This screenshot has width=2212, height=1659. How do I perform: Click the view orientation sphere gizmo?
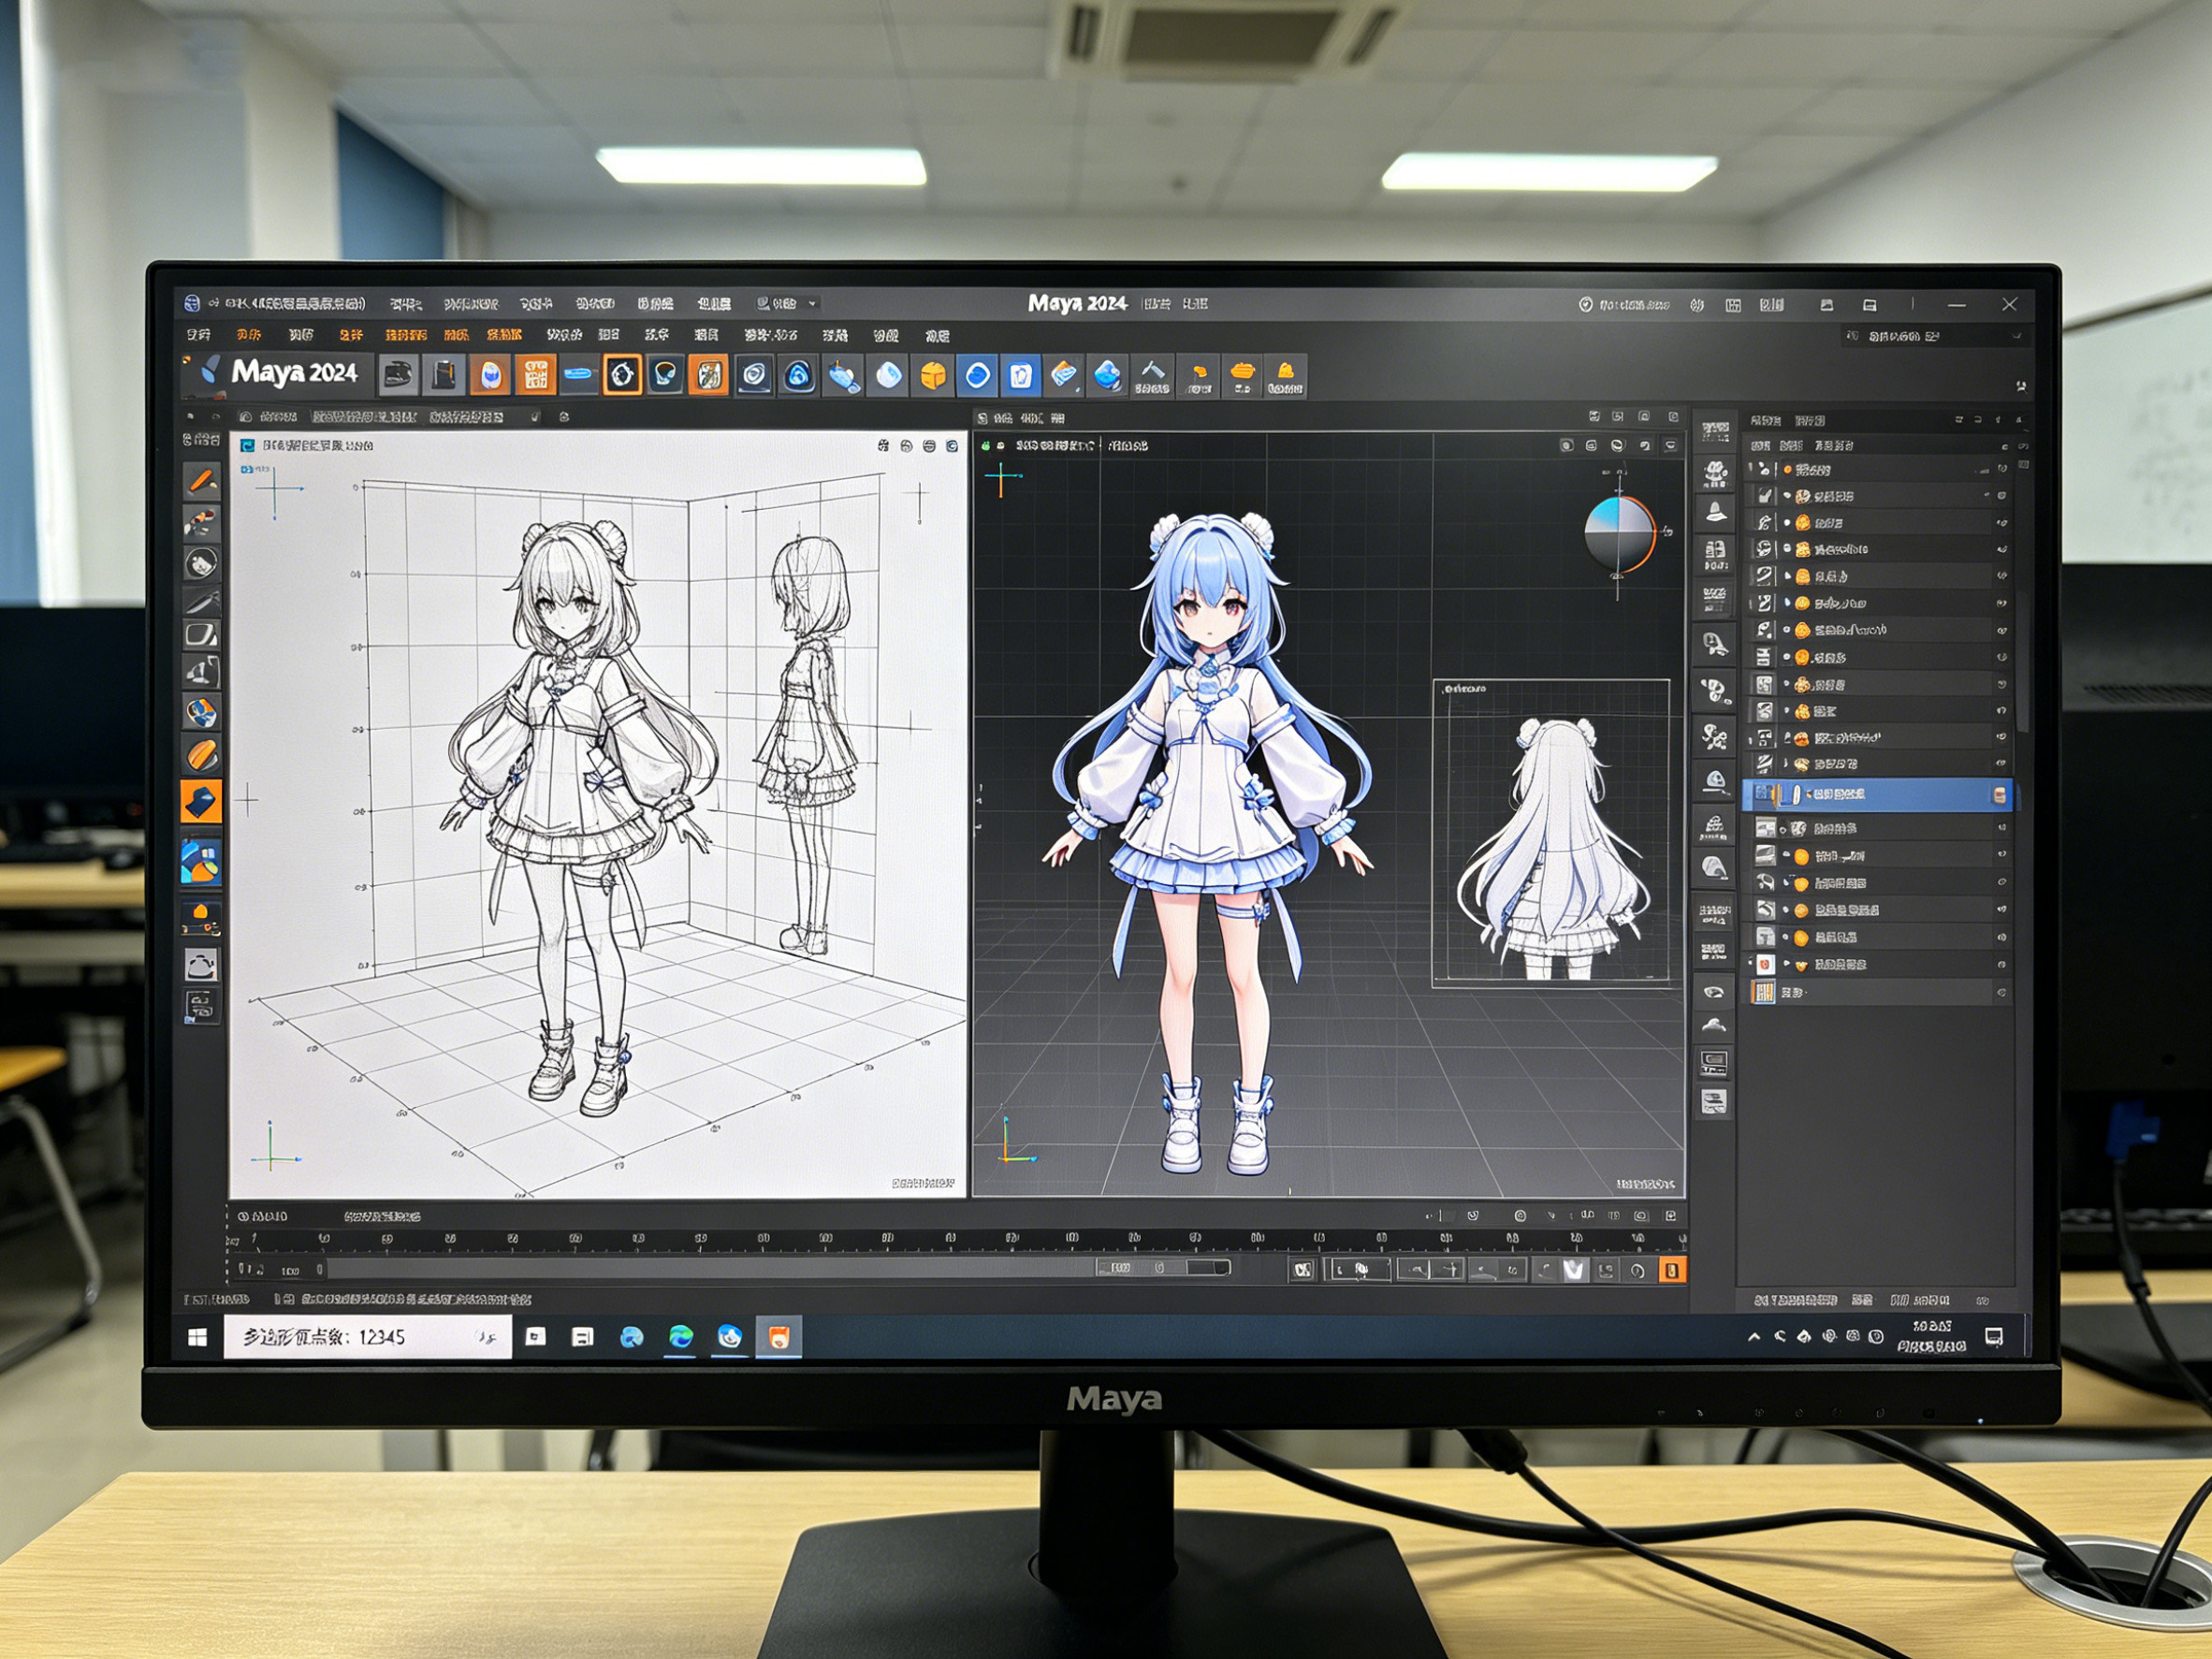click(1619, 535)
